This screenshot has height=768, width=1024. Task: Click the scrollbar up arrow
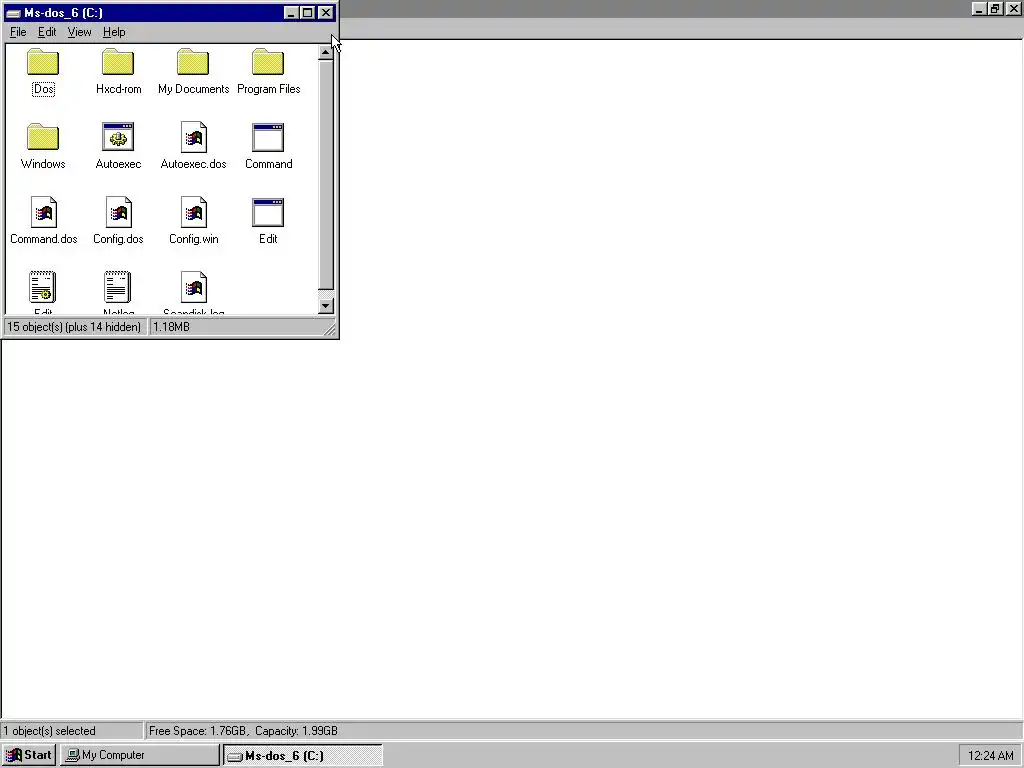coord(325,52)
